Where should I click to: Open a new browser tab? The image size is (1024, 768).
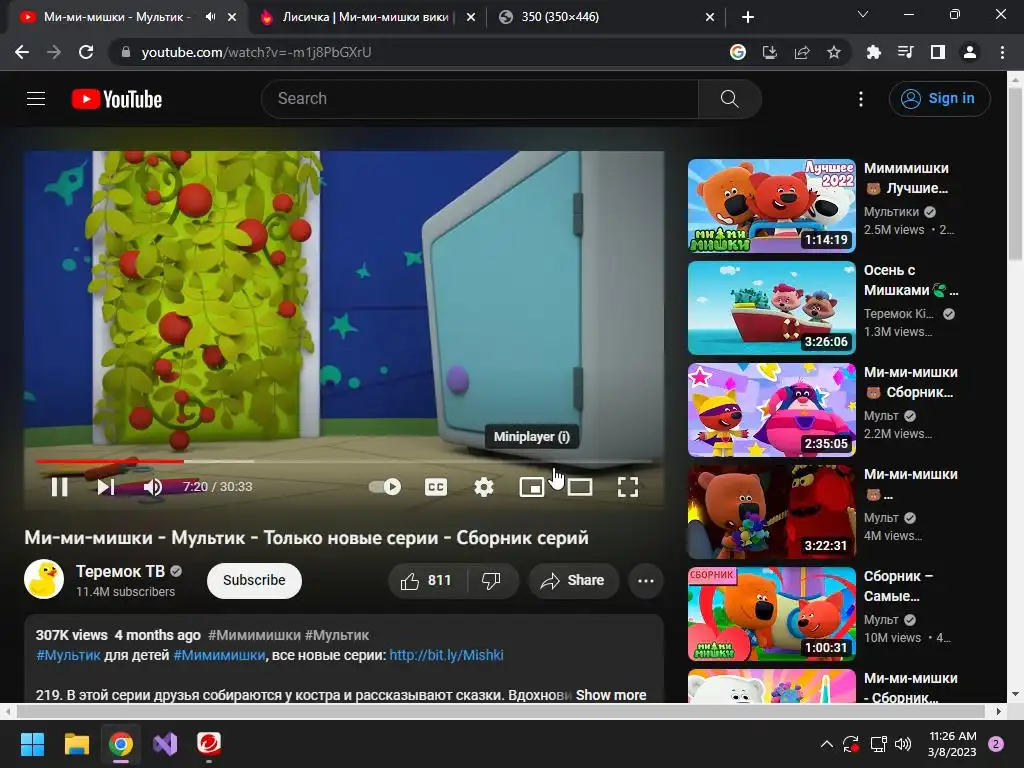(x=748, y=17)
